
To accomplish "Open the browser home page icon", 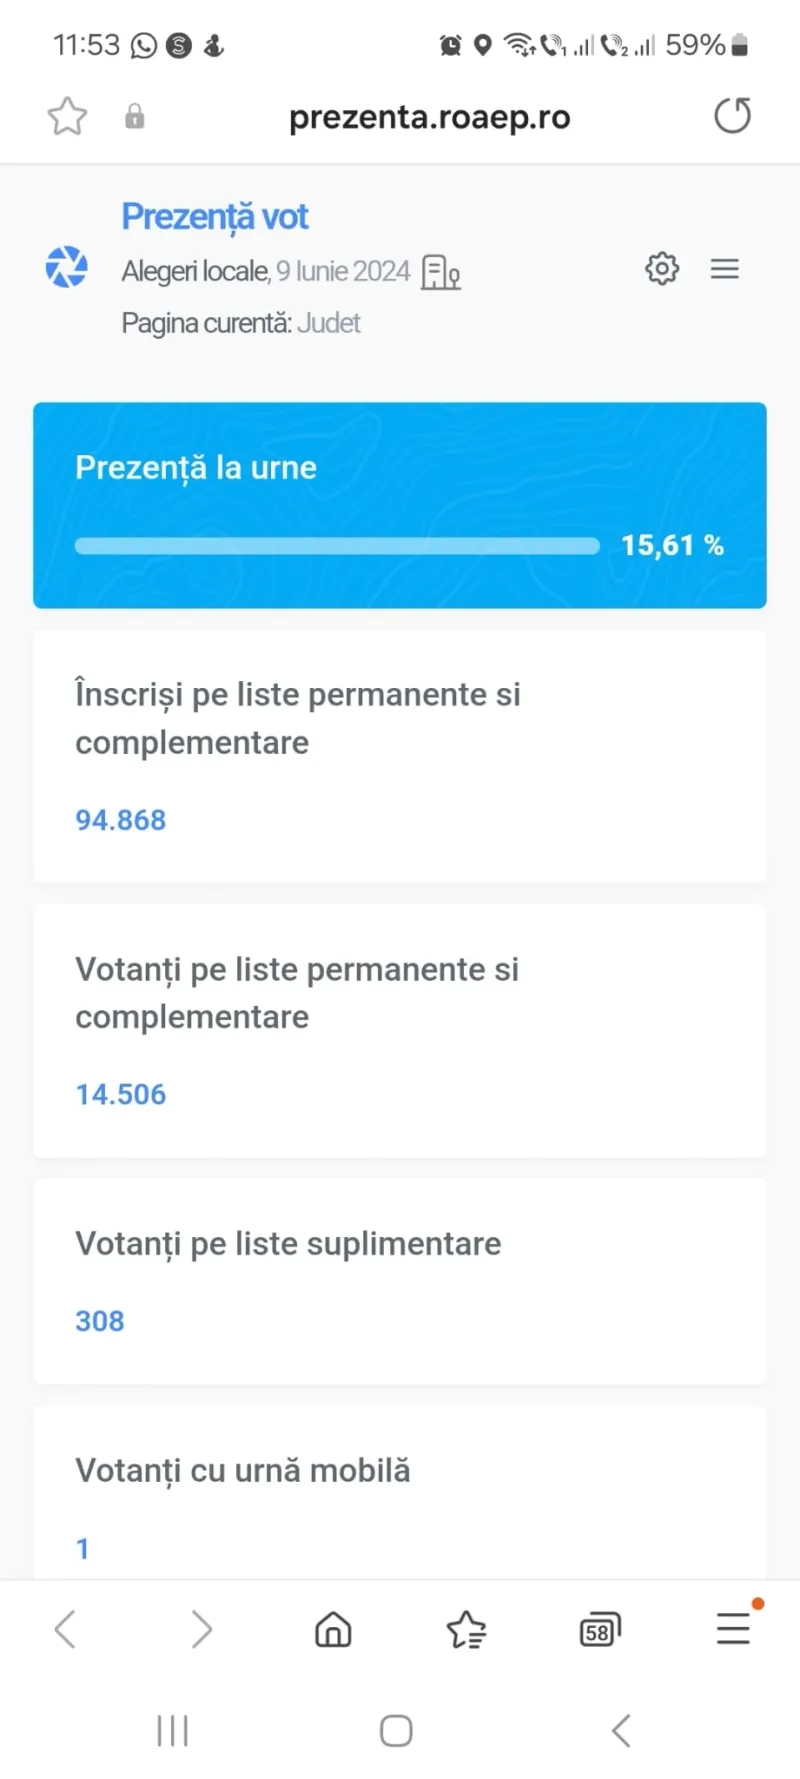I will [333, 1629].
